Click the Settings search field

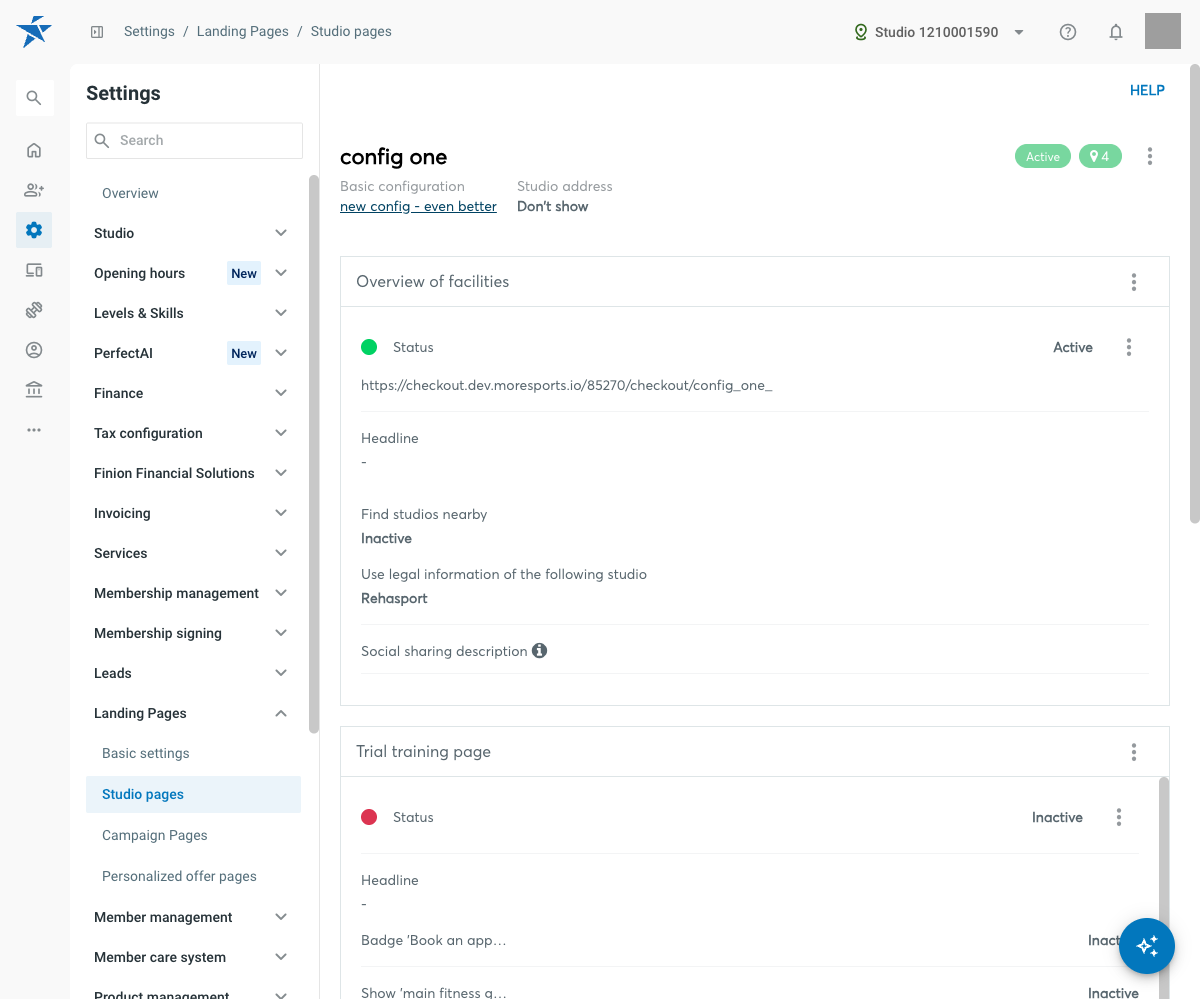click(194, 140)
